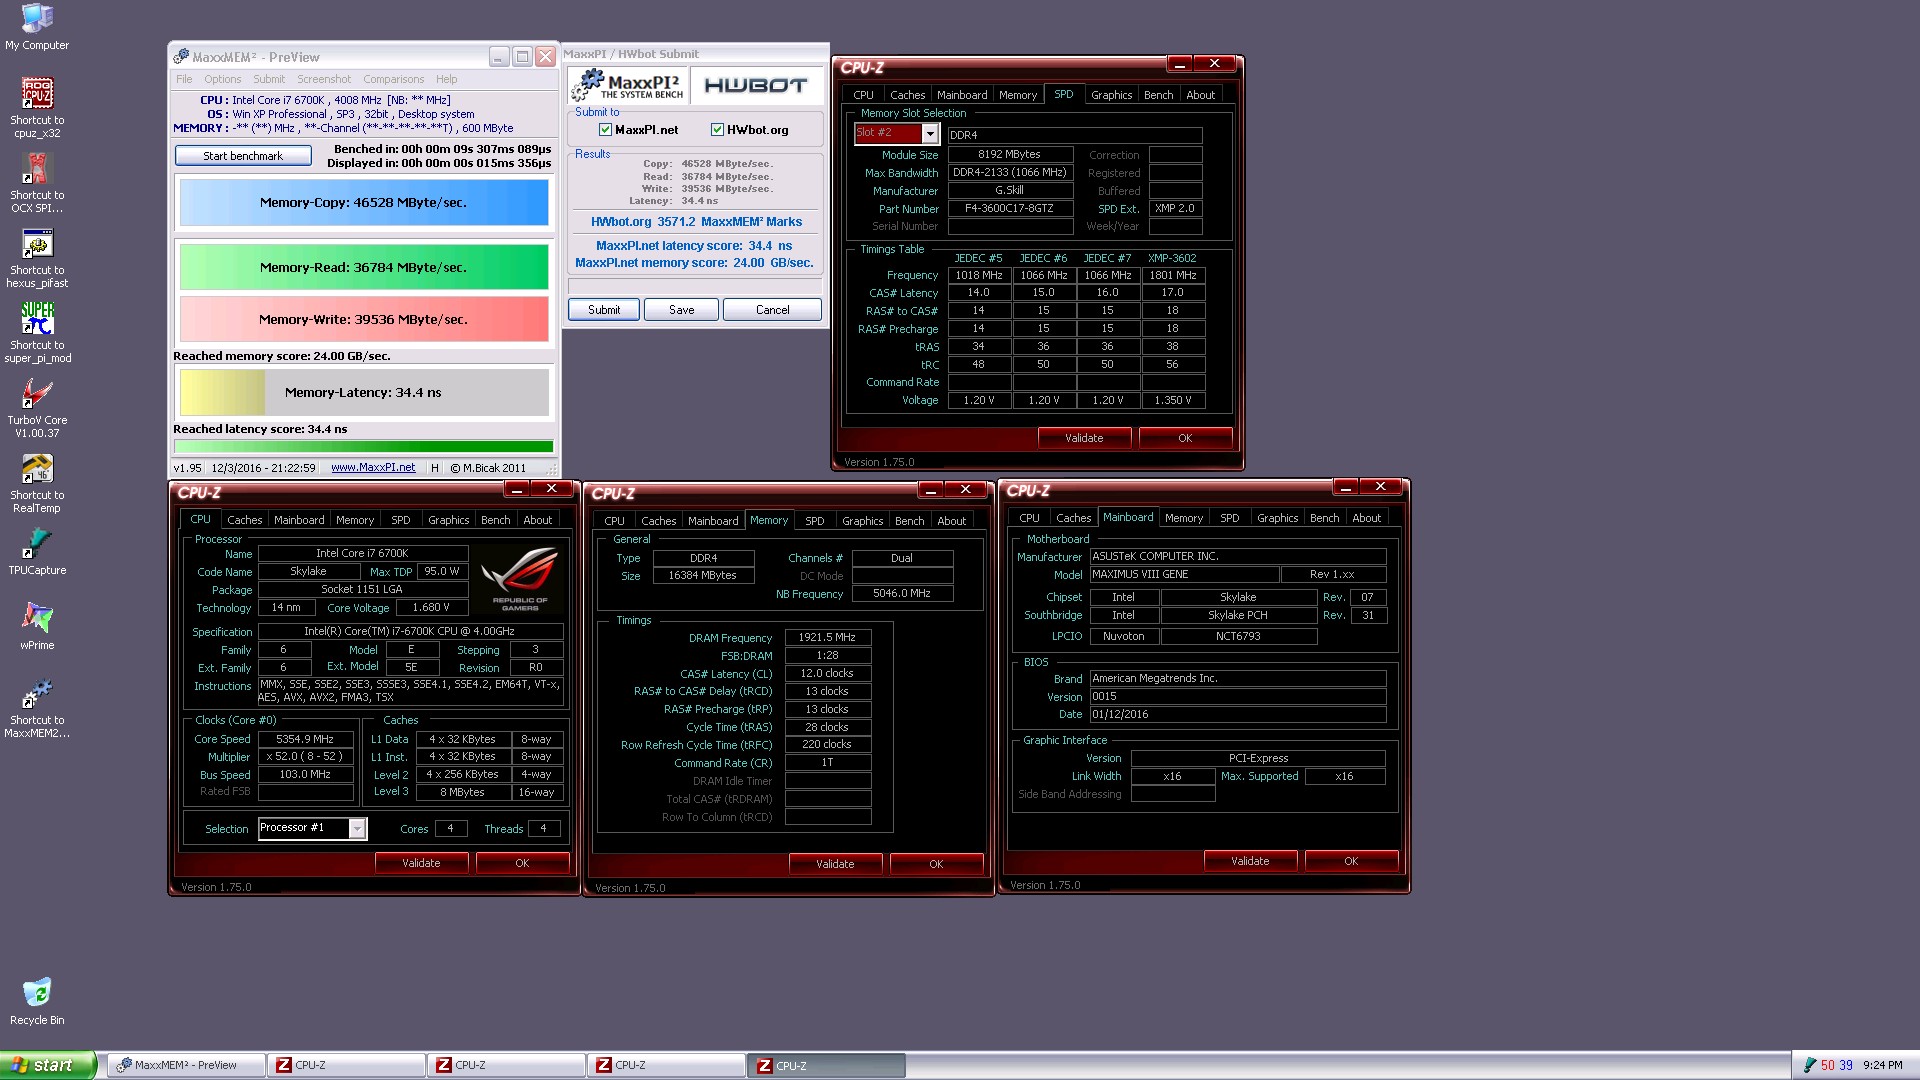
Task: Open the Comparisons menu in MaxxMEM²
Action: [394, 79]
